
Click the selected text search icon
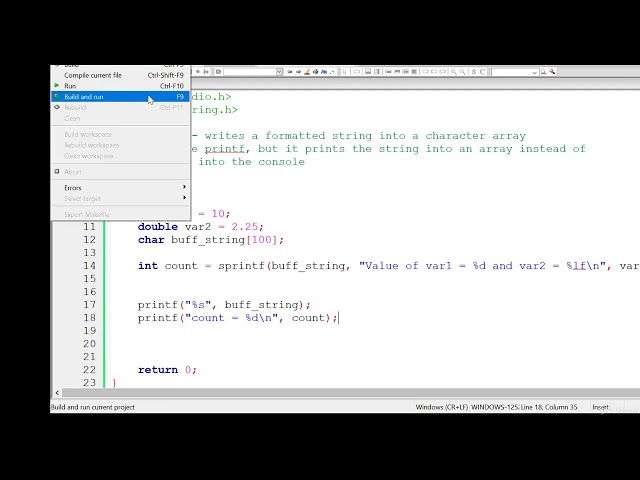[316, 72]
